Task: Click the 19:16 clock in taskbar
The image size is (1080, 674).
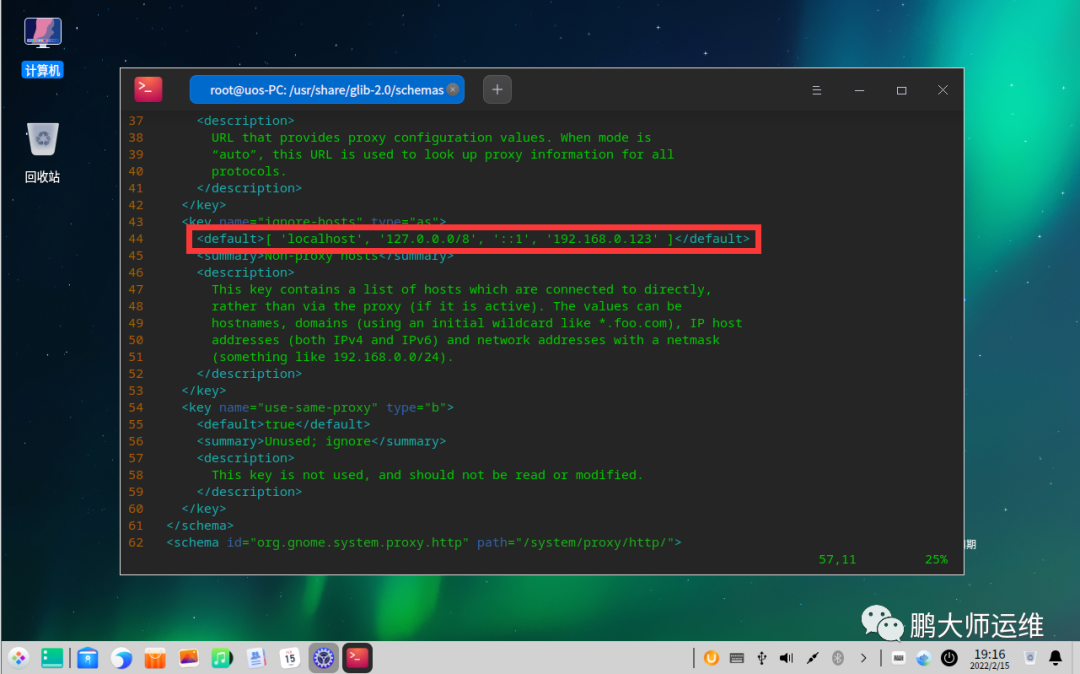Action: point(989,658)
